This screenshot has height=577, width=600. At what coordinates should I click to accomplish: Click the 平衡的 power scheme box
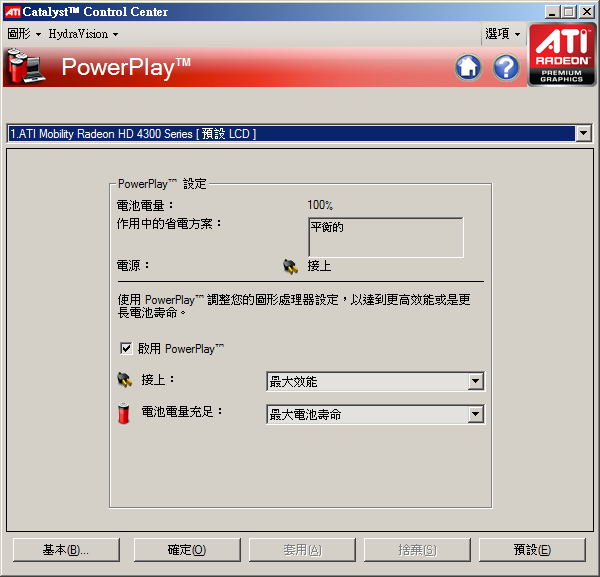click(386, 237)
